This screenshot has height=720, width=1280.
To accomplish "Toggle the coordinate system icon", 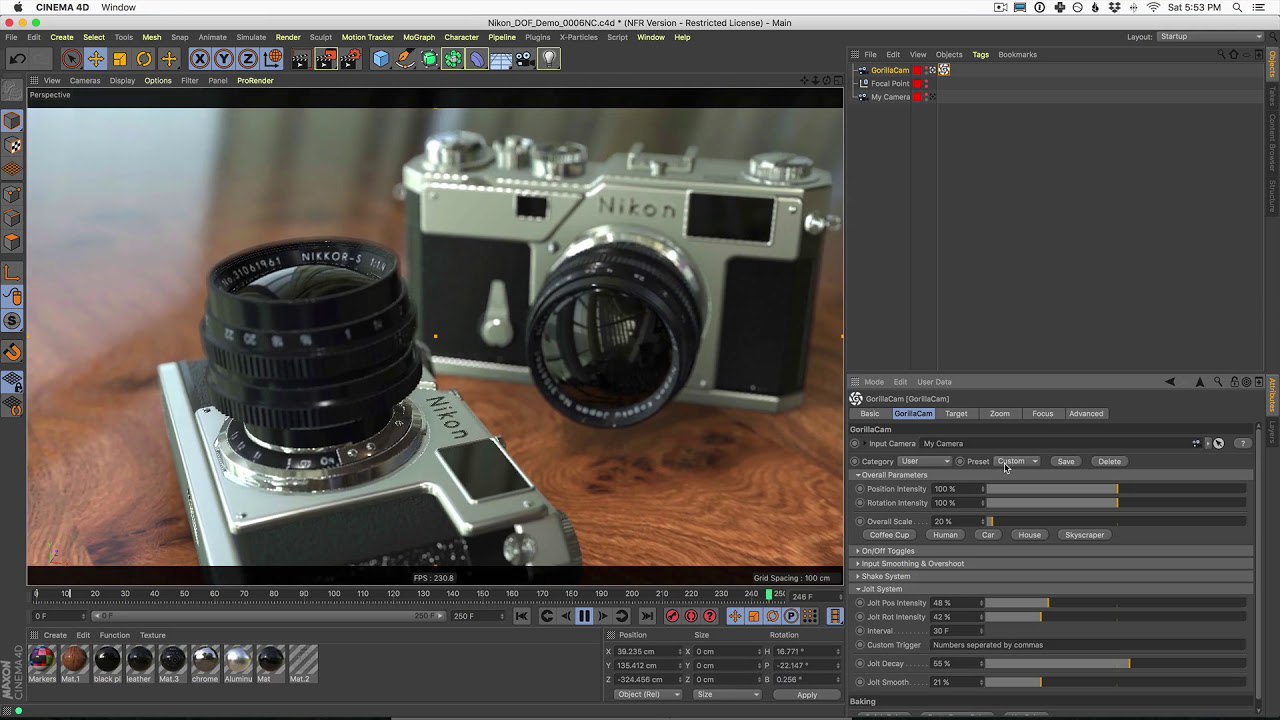I will 272,59.
